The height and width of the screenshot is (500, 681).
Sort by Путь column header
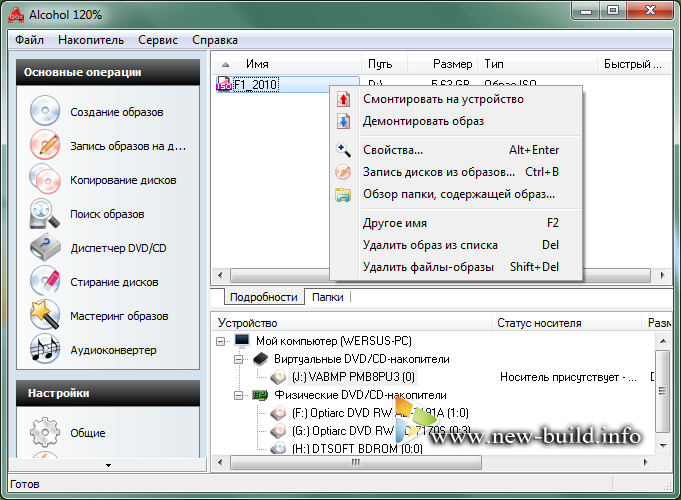pyautogui.click(x=384, y=64)
